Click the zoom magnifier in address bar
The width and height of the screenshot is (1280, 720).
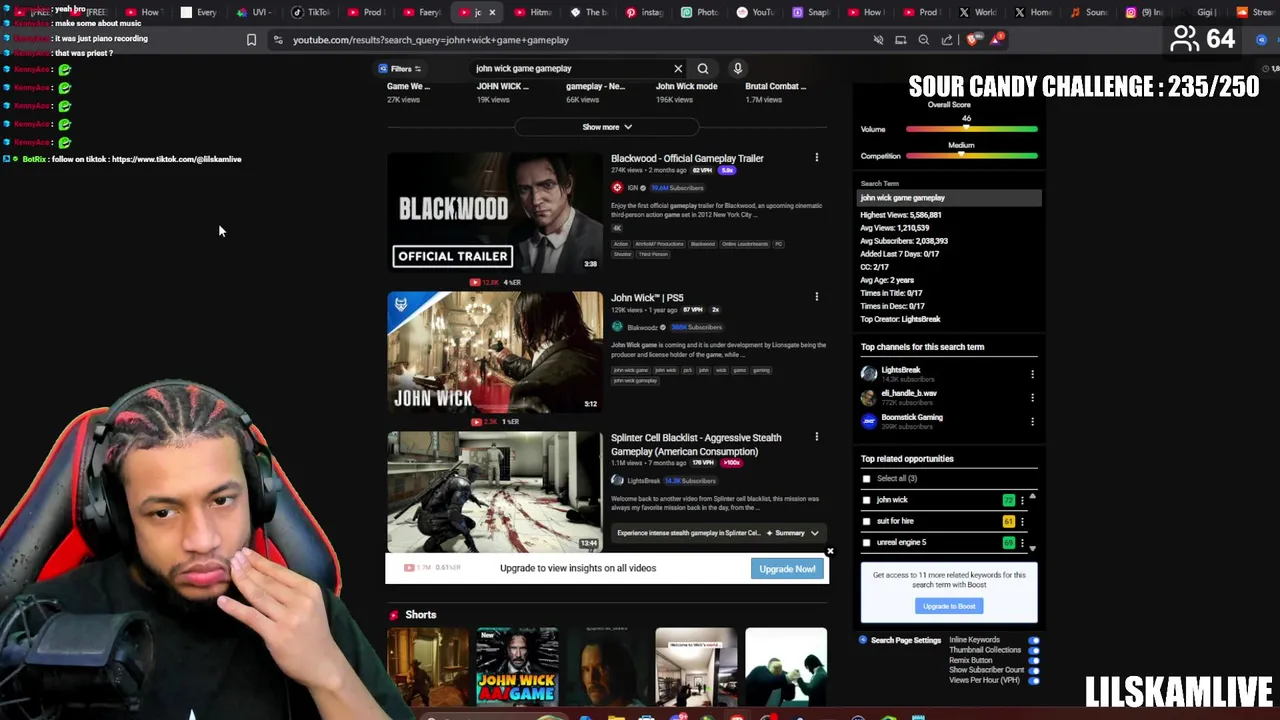point(923,40)
